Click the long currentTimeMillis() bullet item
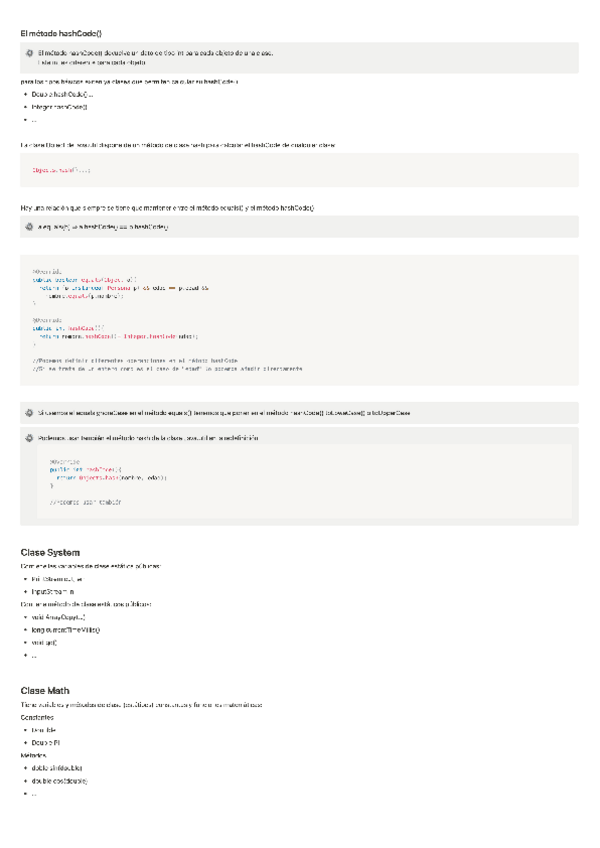Image resolution: width=600 pixels, height=848 pixels. pos(66,630)
